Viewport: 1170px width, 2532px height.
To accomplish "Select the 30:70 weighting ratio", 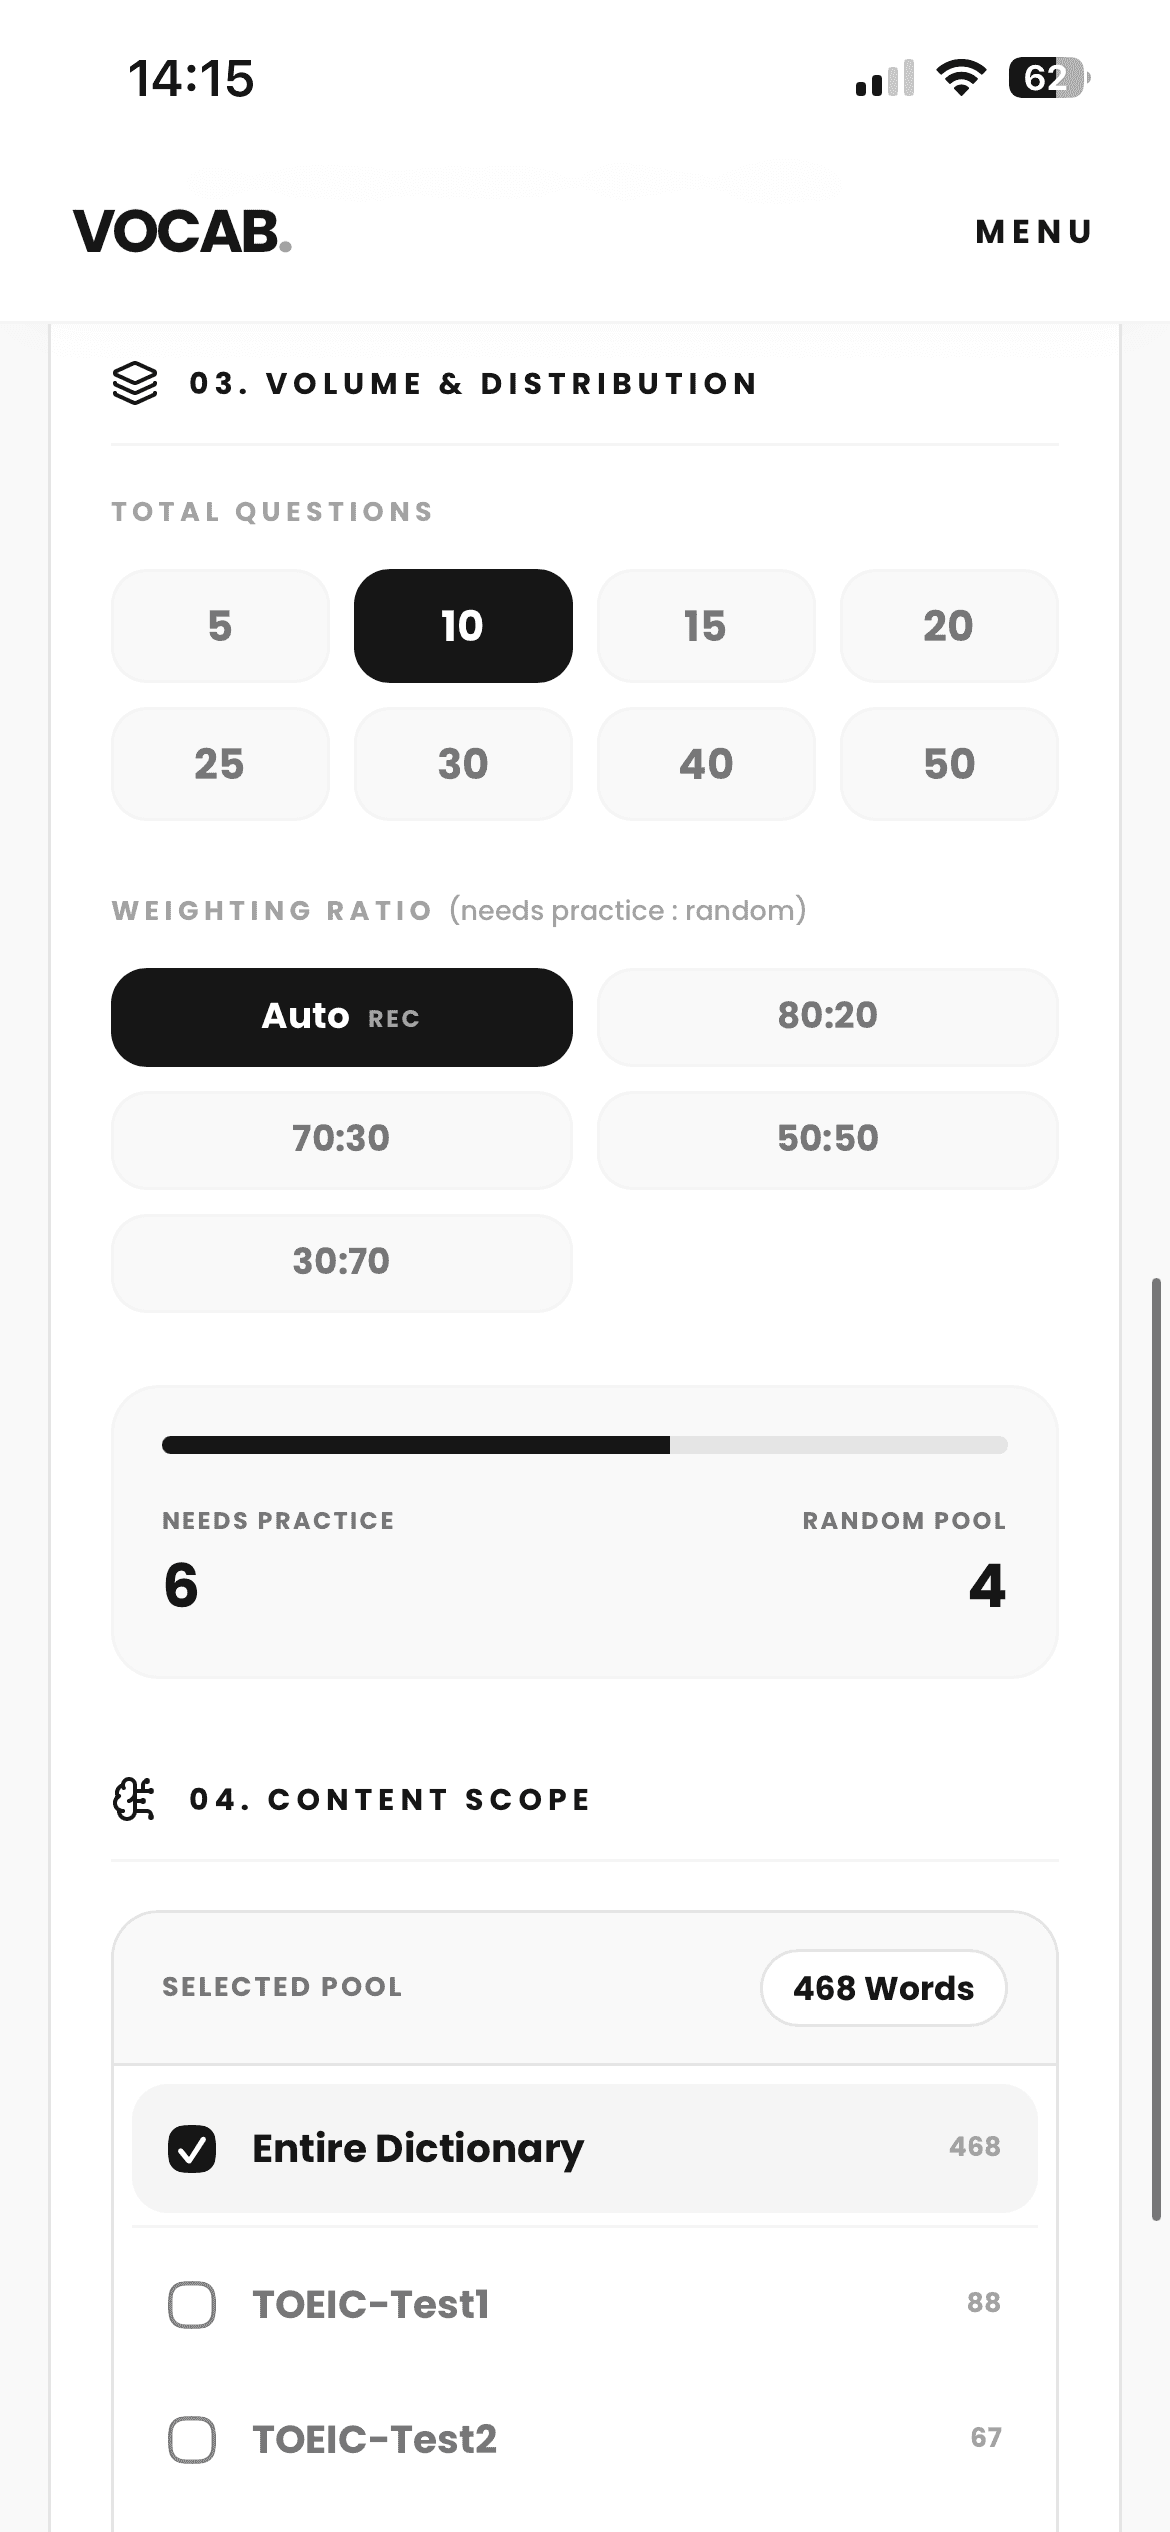I will click(341, 1262).
